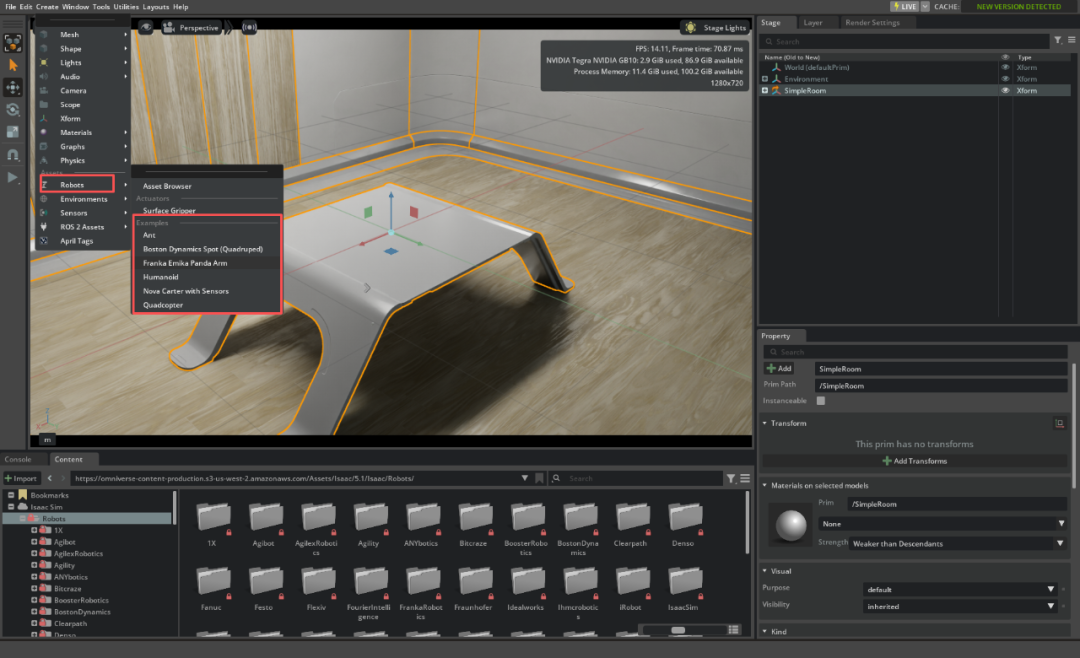1080x658 pixels.
Task: Open the Stage panel options hamburger menu
Action: [x=1072, y=41]
